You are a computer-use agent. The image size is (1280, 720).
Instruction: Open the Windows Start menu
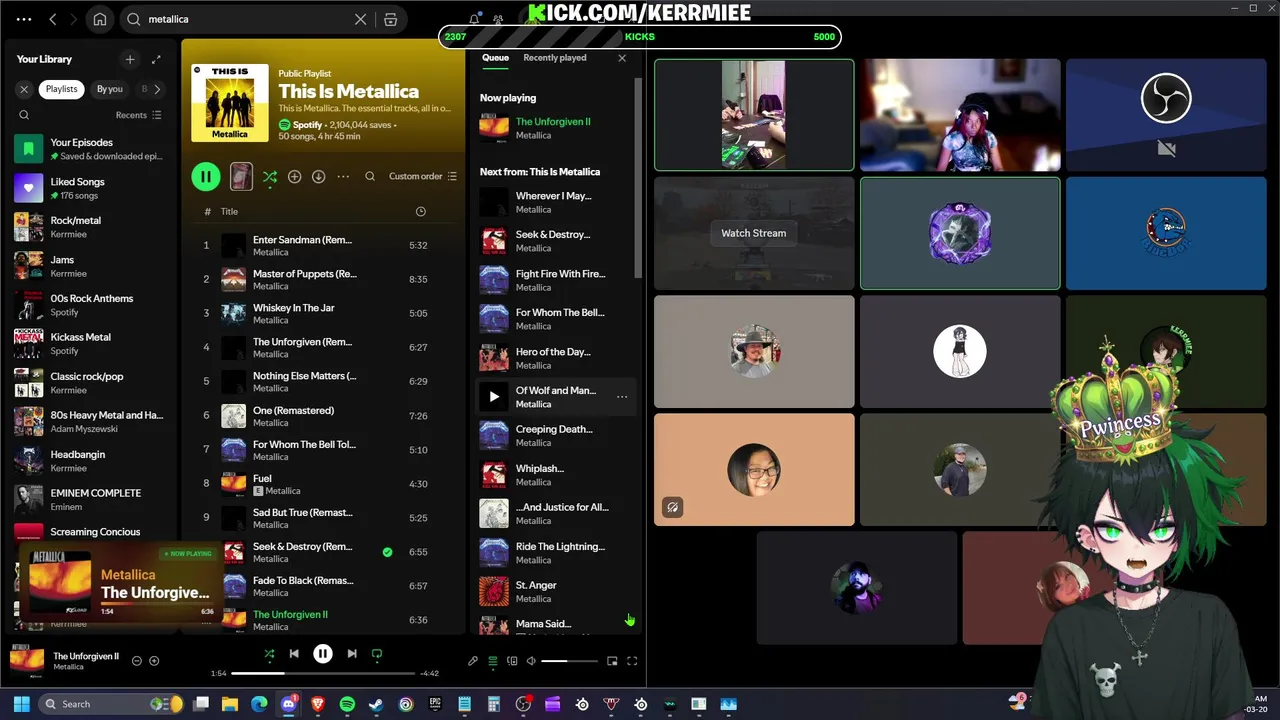(22, 704)
